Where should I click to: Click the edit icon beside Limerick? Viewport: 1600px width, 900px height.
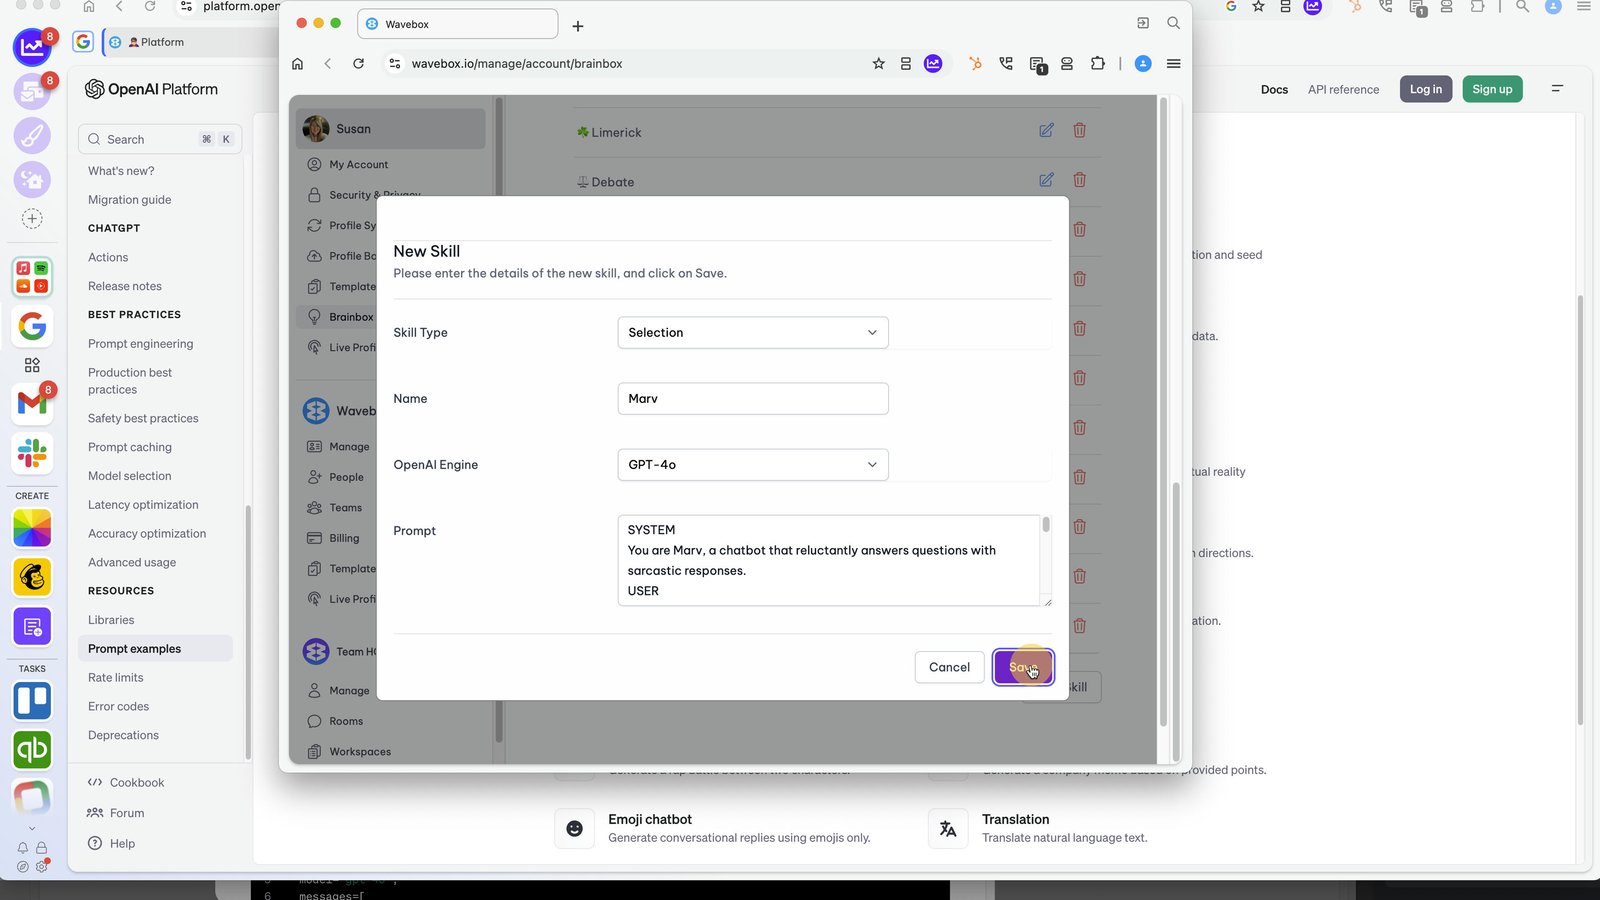pos(1046,130)
